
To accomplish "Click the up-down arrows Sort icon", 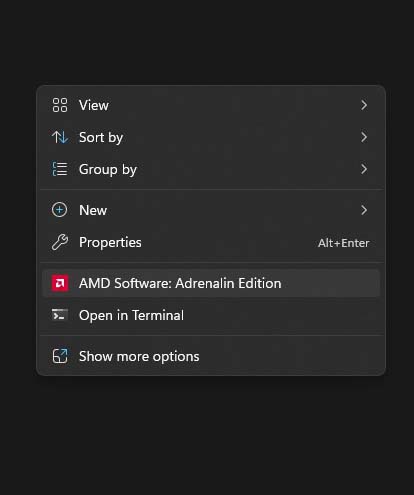I will tap(60, 137).
